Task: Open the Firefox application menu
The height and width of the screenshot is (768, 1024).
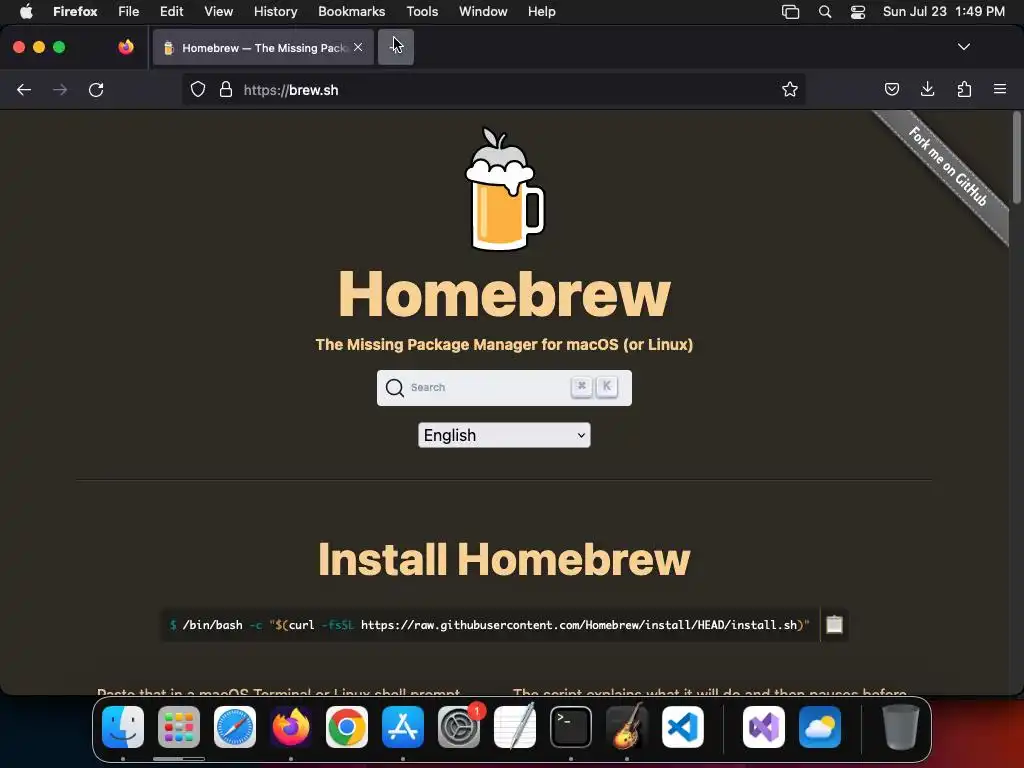Action: pyautogui.click(x=75, y=11)
